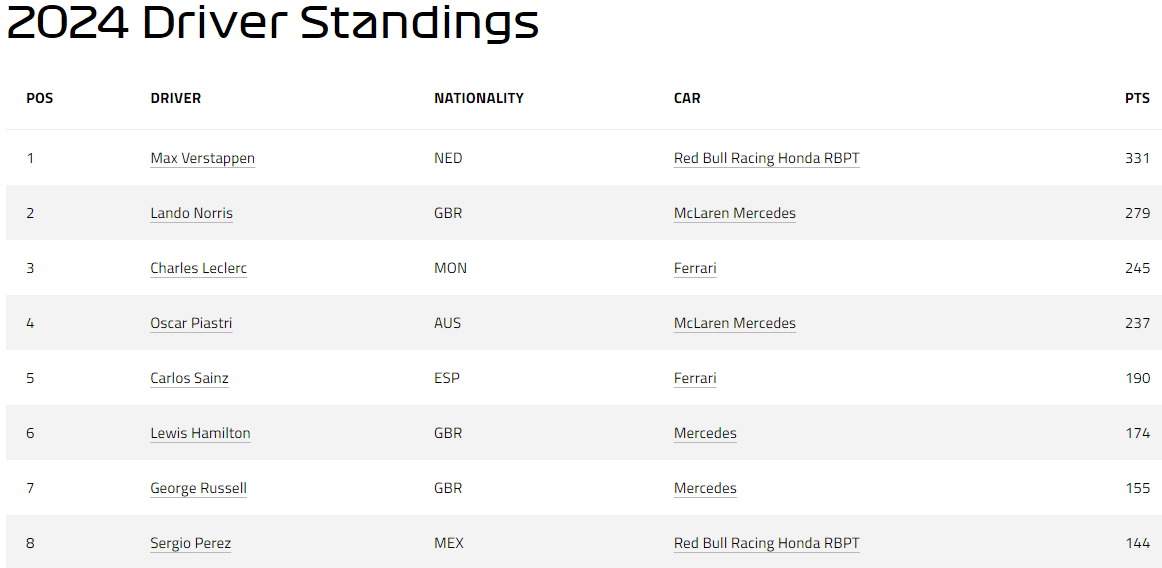
Task: Follow Russell's Mercedes team link
Action: pyautogui.click(x=705, y=488)
